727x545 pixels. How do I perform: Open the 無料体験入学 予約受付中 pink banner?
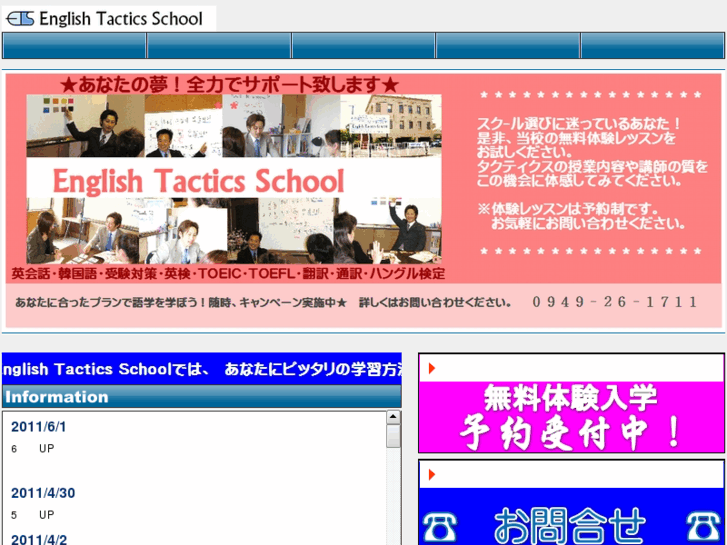pyautogui.click(x=571, y=417)
